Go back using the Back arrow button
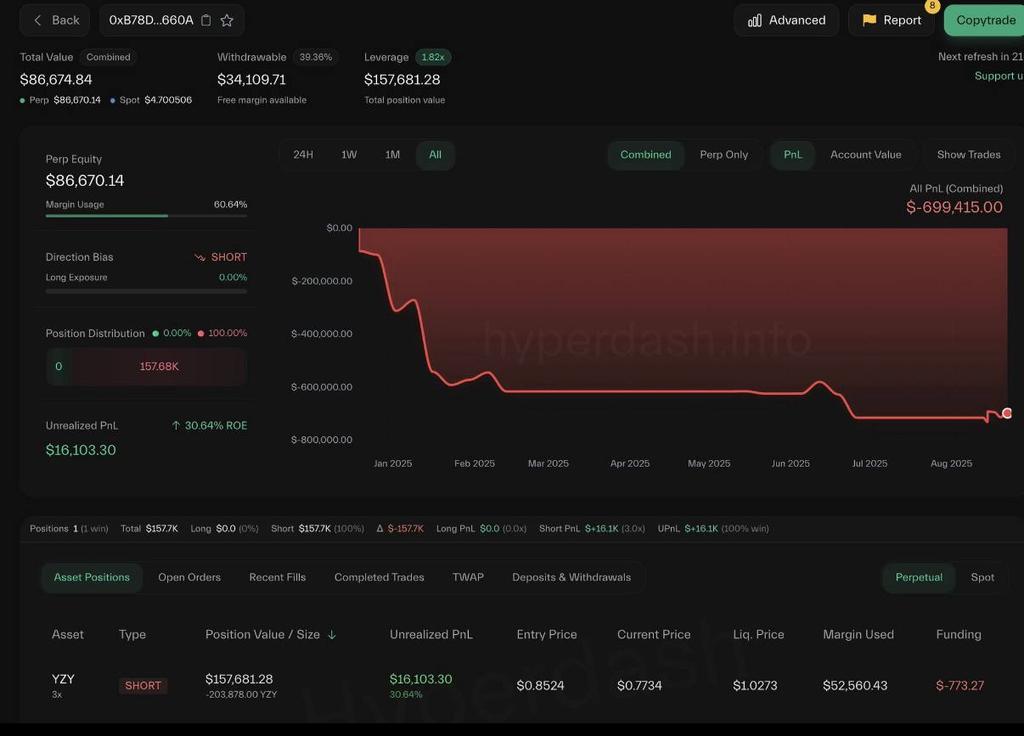Screen dimensions: 1024x736 55,20
